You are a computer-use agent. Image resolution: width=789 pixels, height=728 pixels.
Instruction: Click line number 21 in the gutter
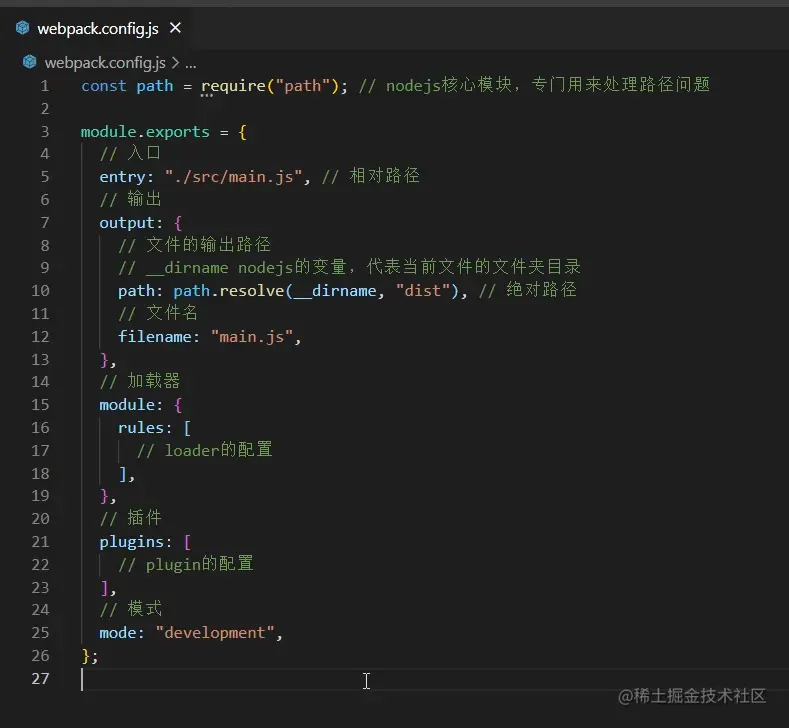click(40, 541)
